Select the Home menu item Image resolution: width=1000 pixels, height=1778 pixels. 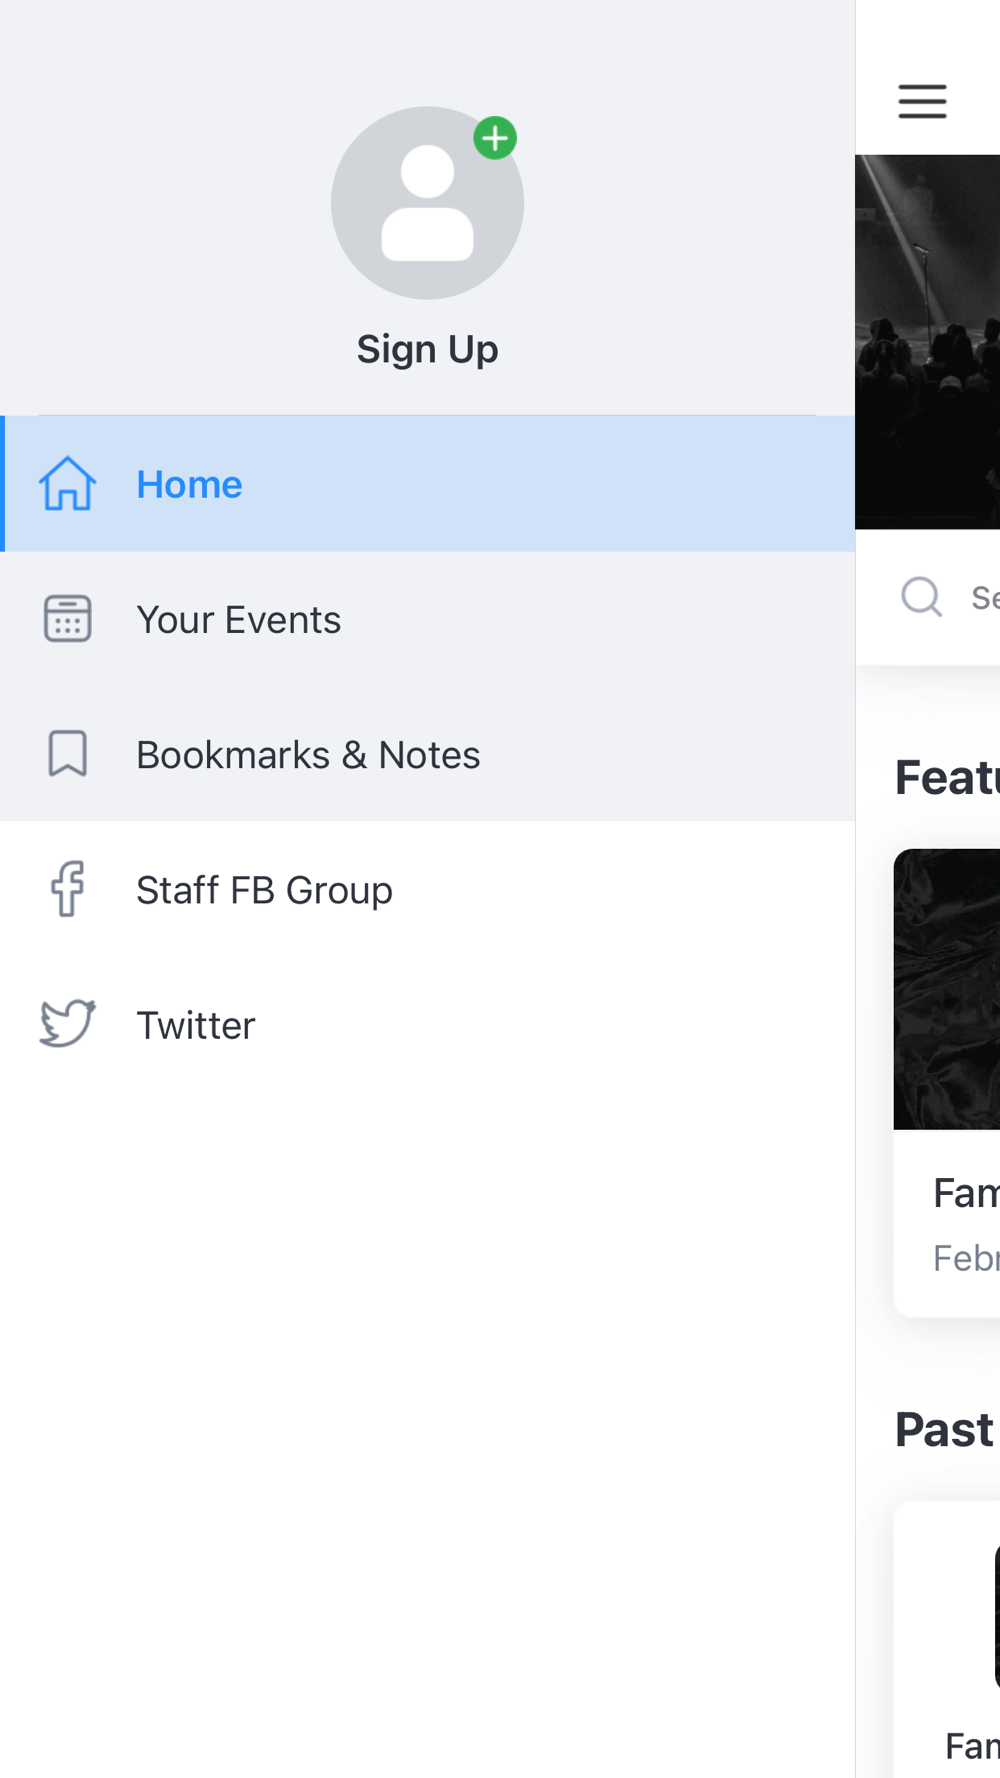(427, 484)
